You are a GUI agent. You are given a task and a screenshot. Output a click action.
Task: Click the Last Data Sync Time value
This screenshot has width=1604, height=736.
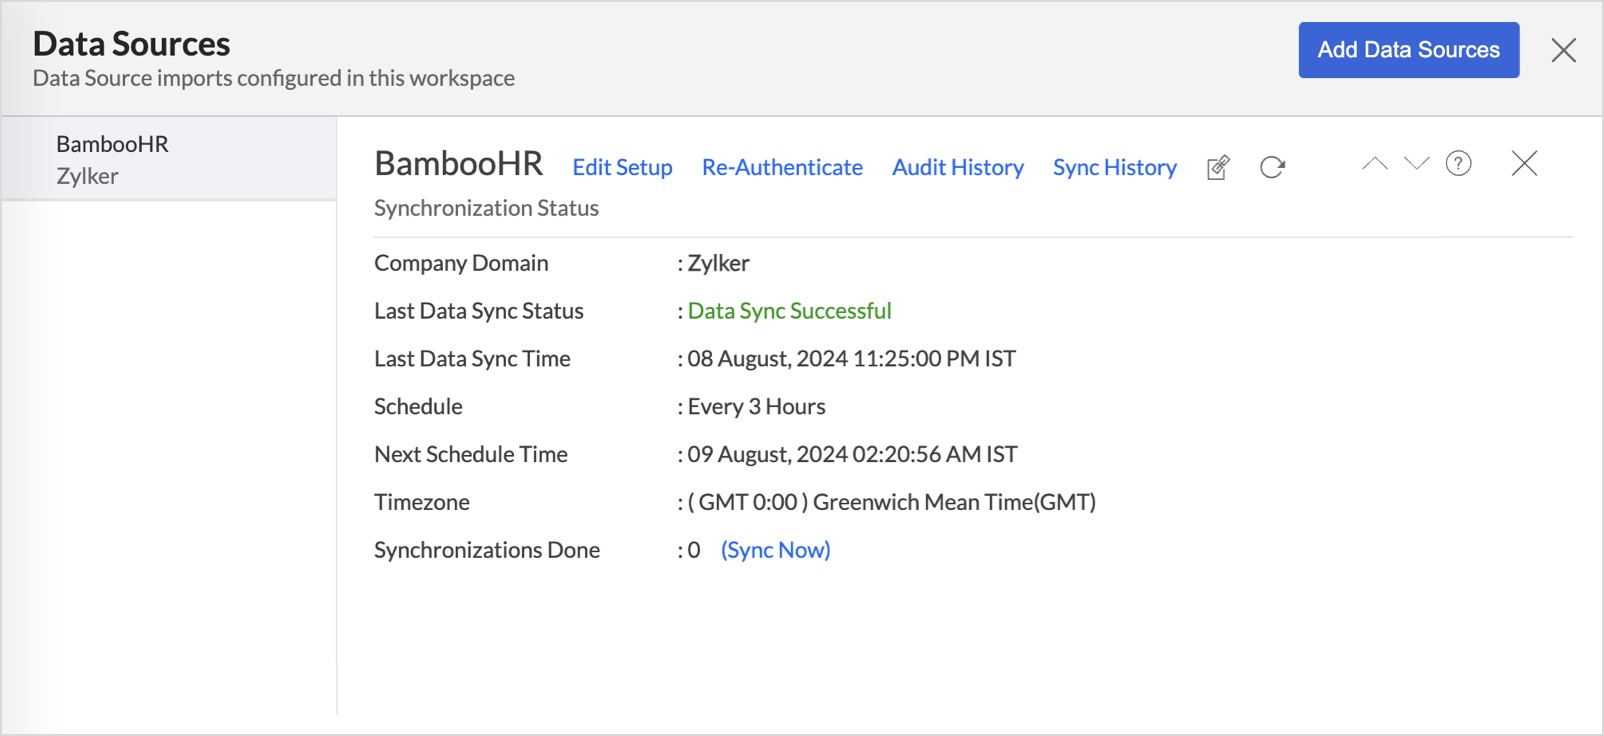coord(851,359)
